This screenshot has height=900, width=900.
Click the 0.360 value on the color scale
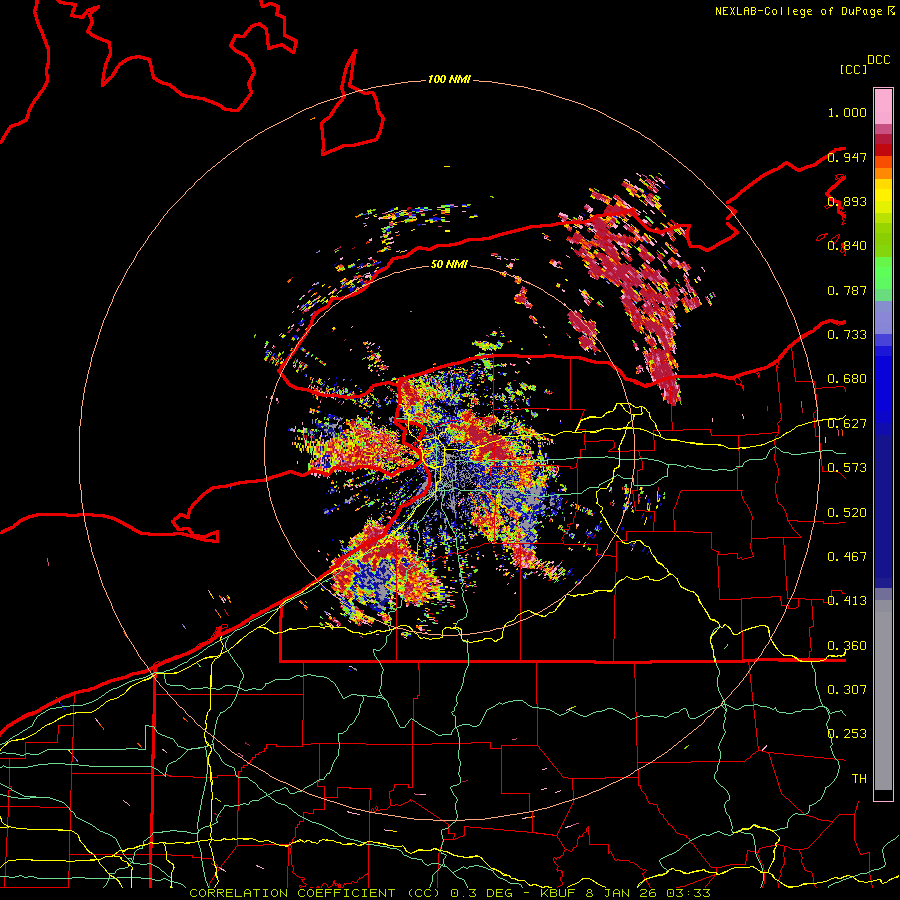(847, 645)
